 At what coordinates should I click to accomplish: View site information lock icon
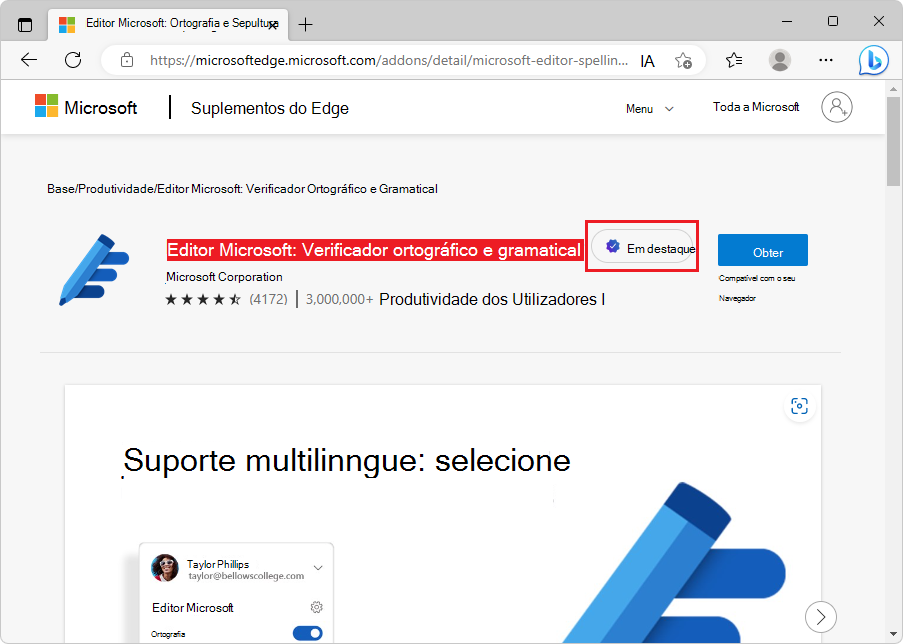click(x=127, y=60)
